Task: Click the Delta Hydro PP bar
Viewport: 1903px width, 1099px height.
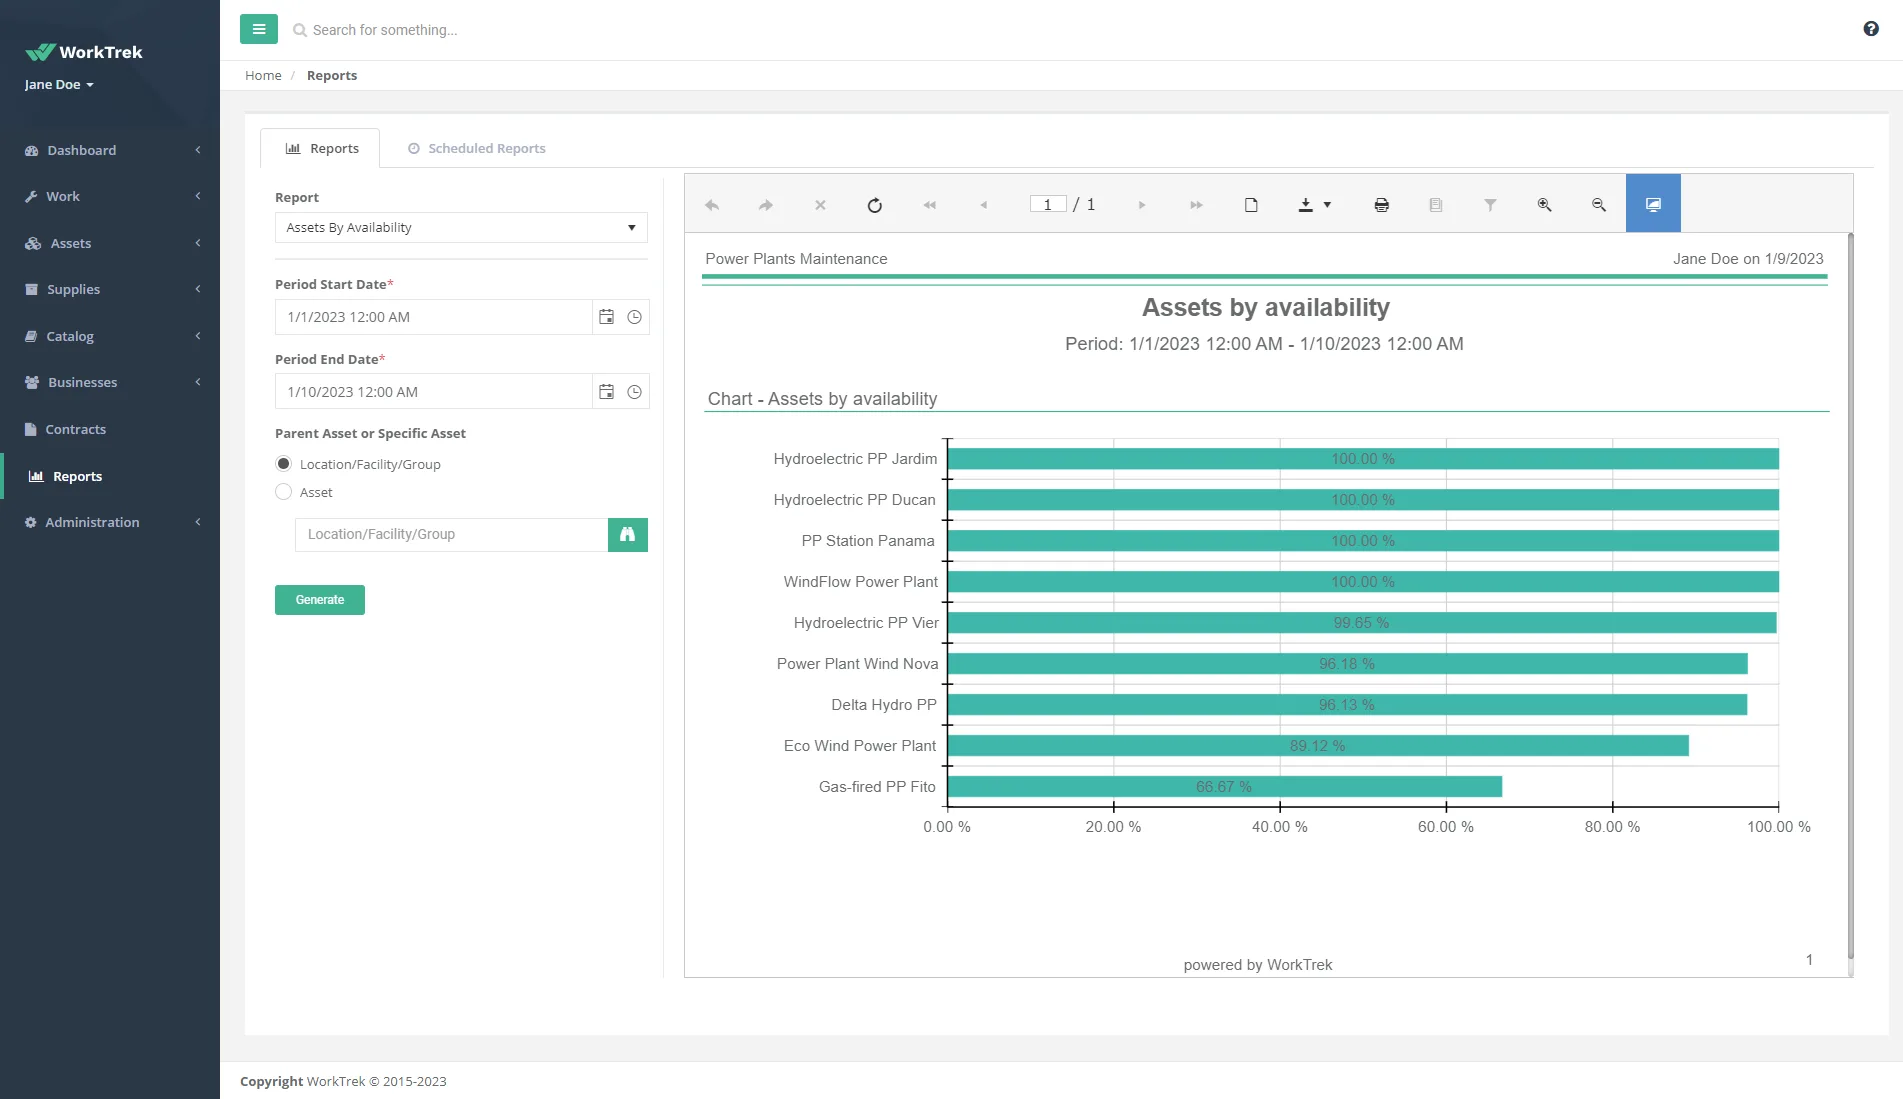Action: click(x=1347, y=705)
